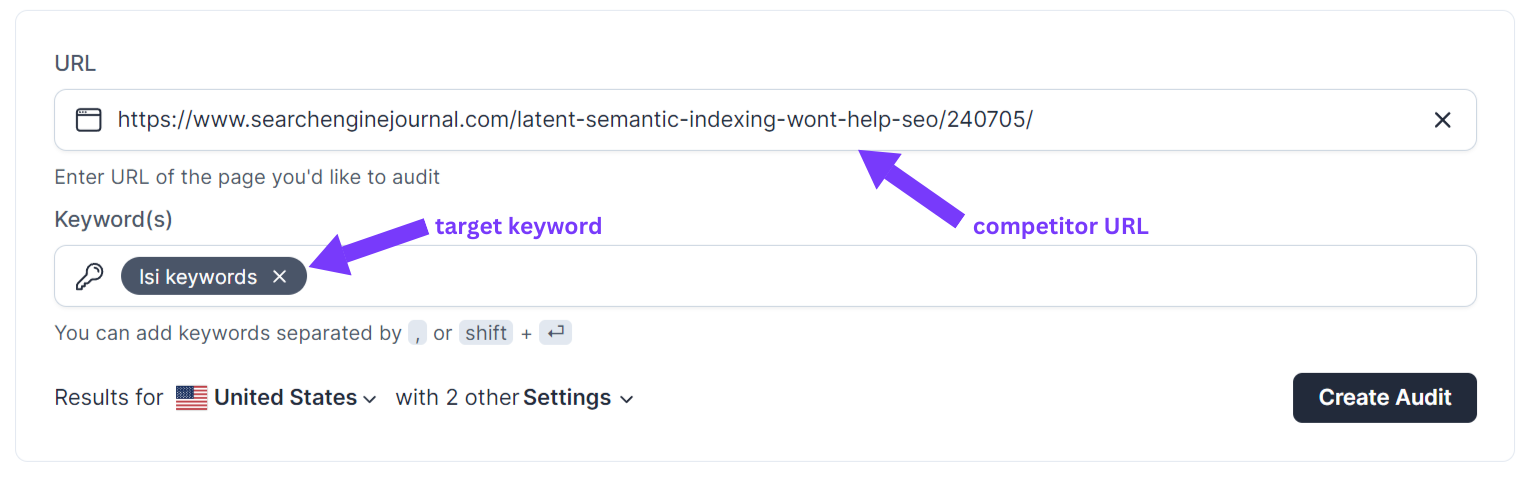Click the shift key badge in the hint

click(486, 333)
